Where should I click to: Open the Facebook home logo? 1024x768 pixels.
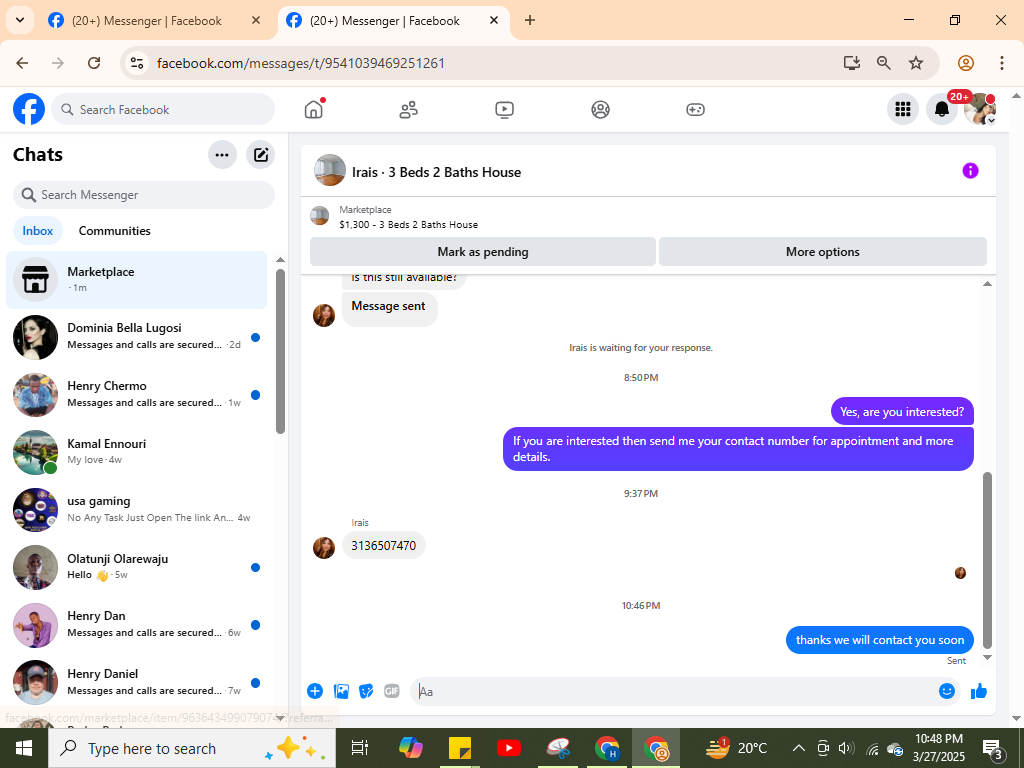coord(29,109)
